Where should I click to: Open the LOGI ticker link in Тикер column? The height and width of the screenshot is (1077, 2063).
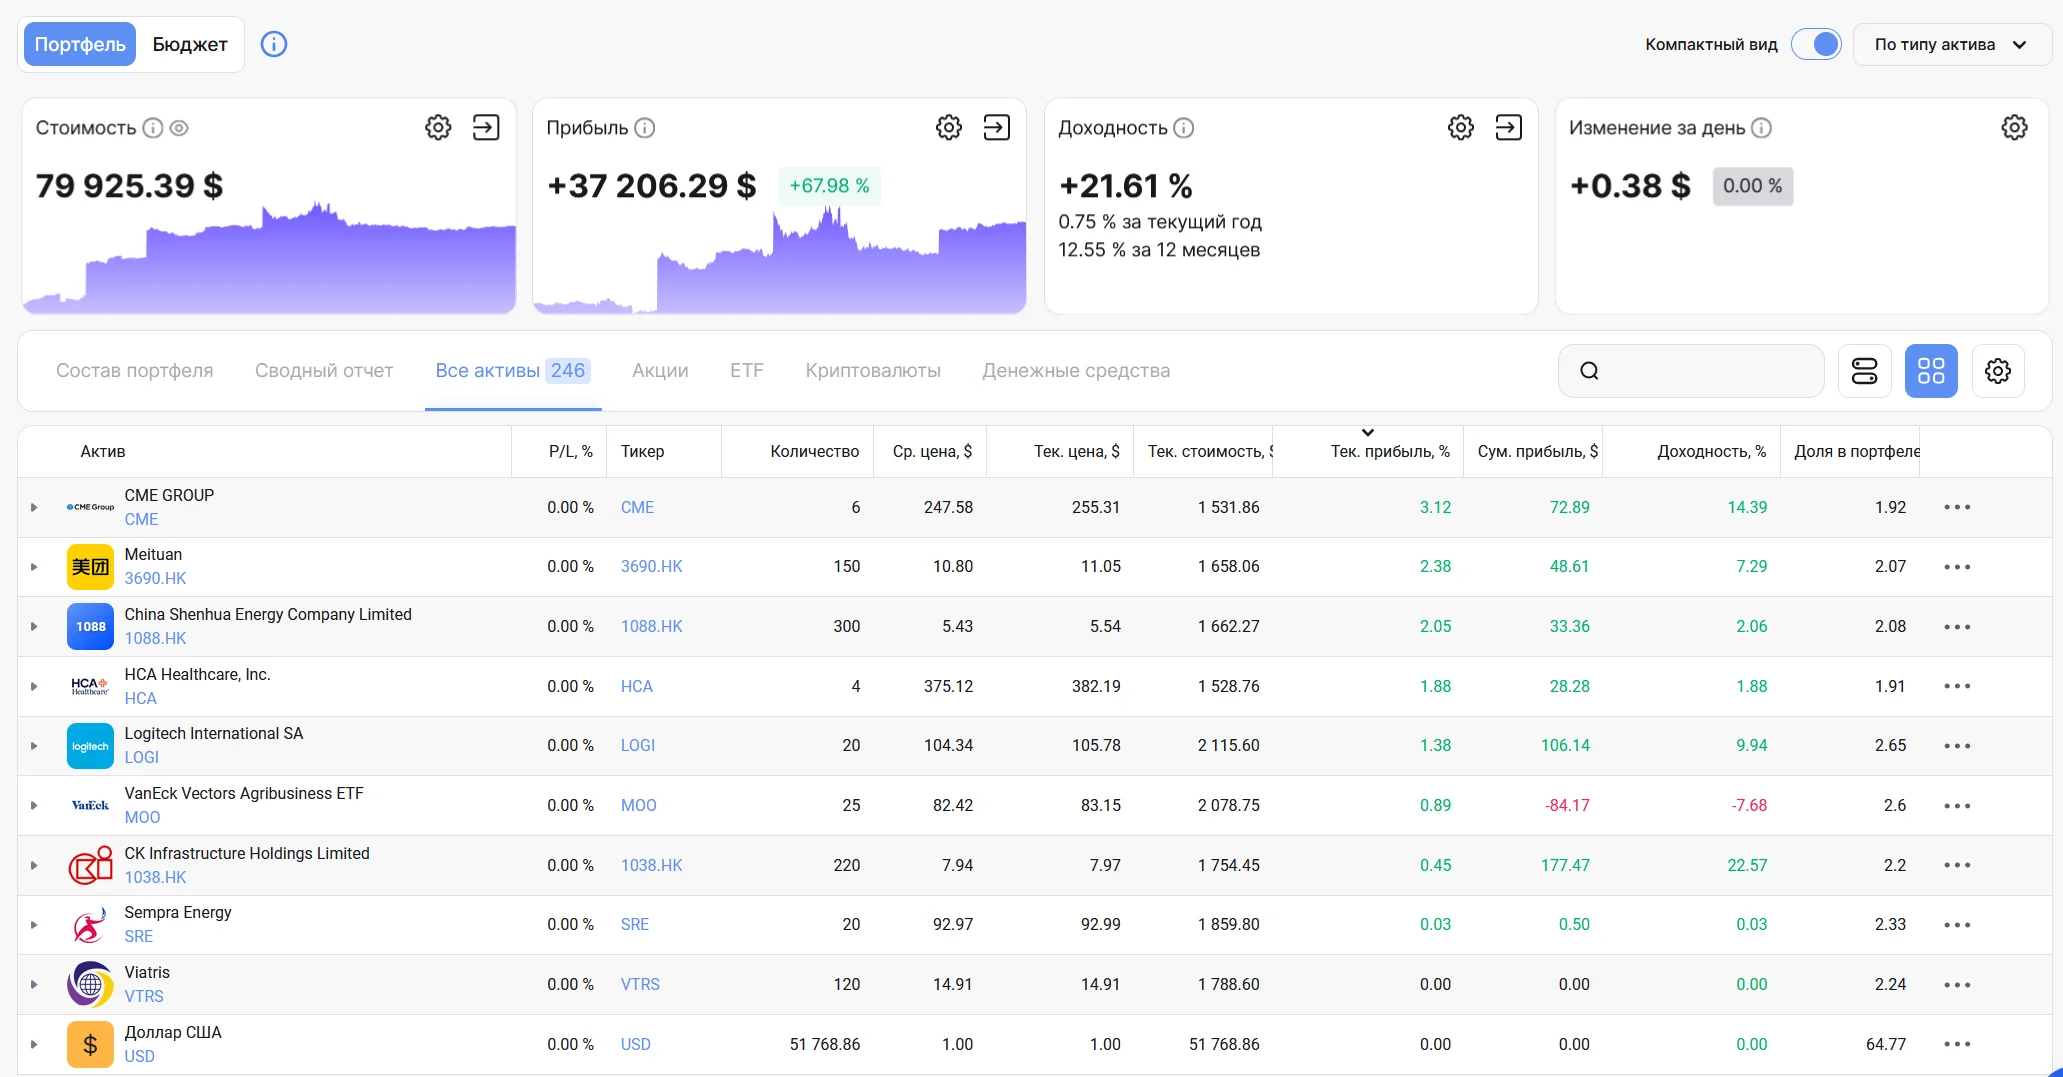point(638,746)
